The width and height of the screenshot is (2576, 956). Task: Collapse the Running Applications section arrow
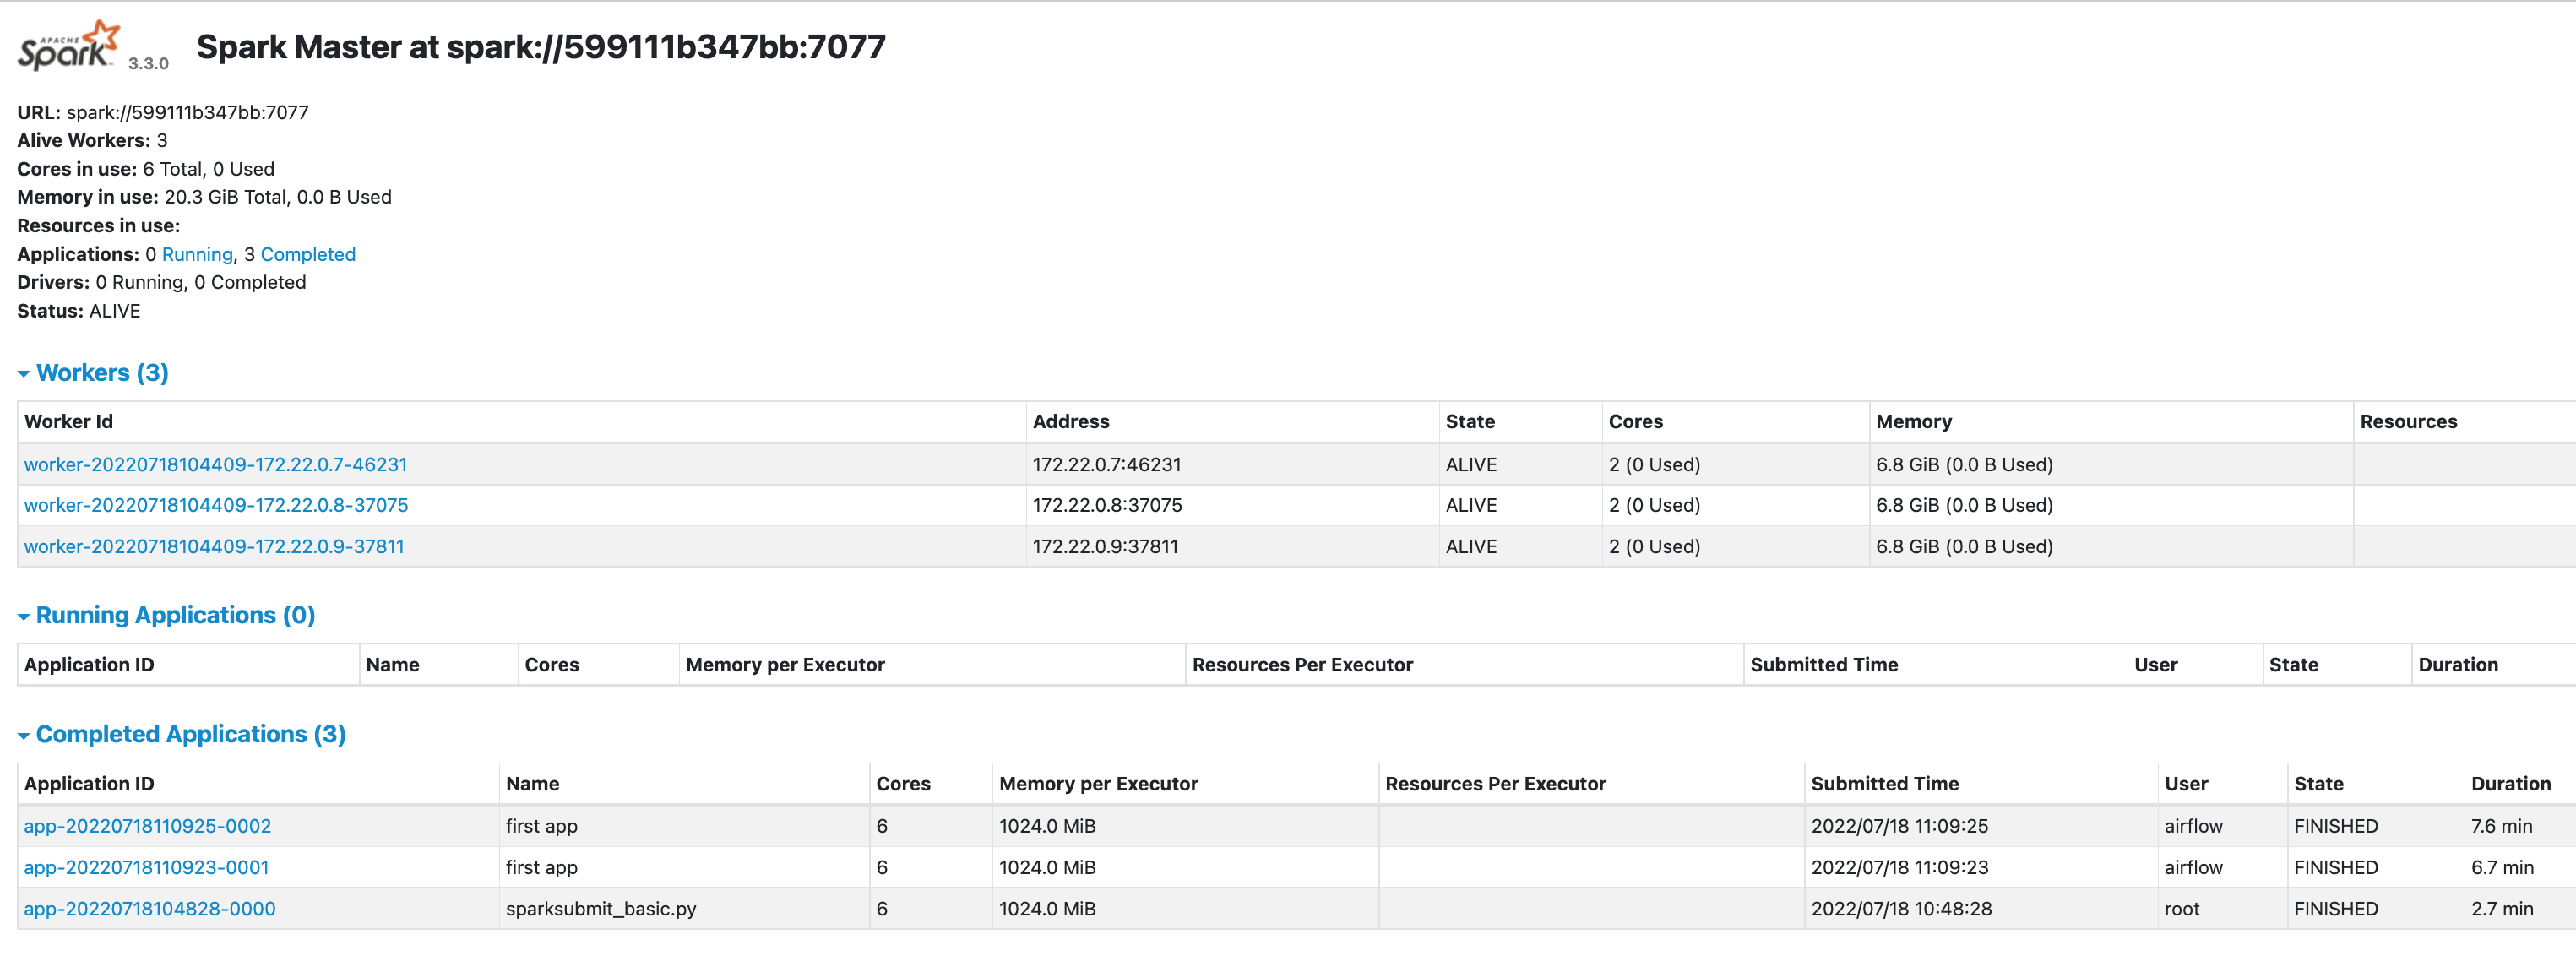[23, 617]
